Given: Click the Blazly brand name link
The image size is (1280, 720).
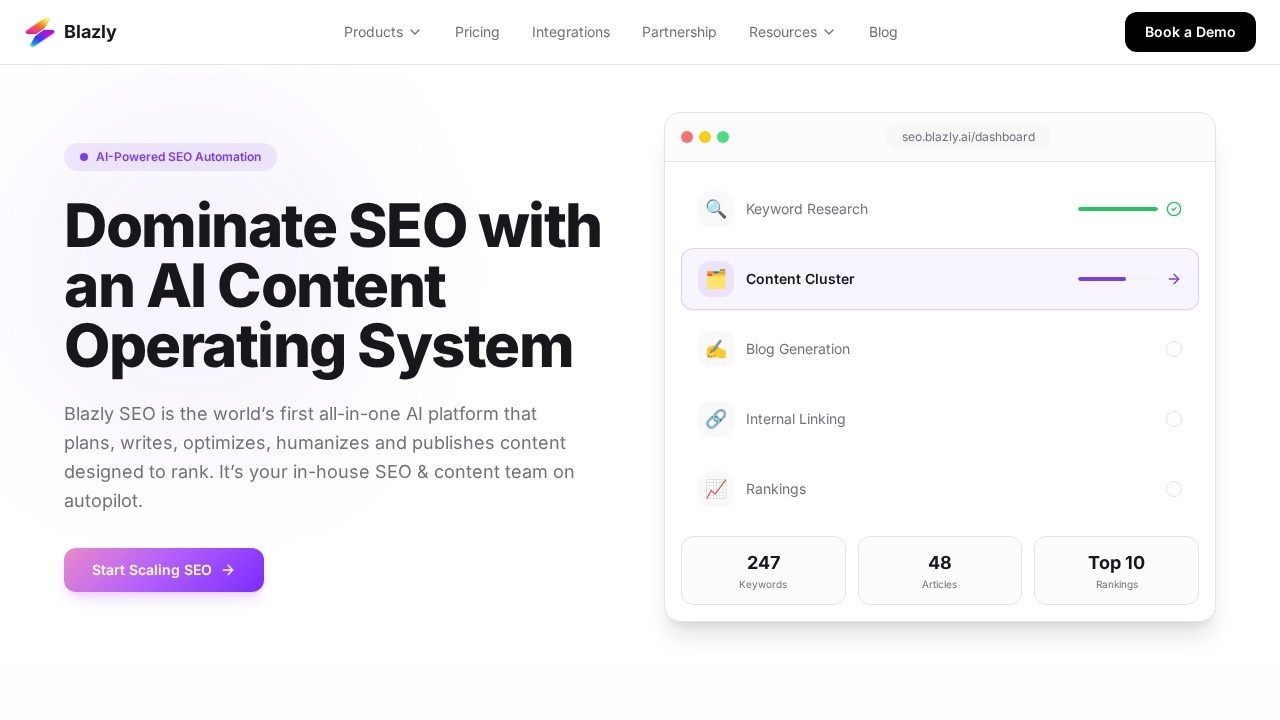Looking at the screenshot, I should tap(90, 32).
